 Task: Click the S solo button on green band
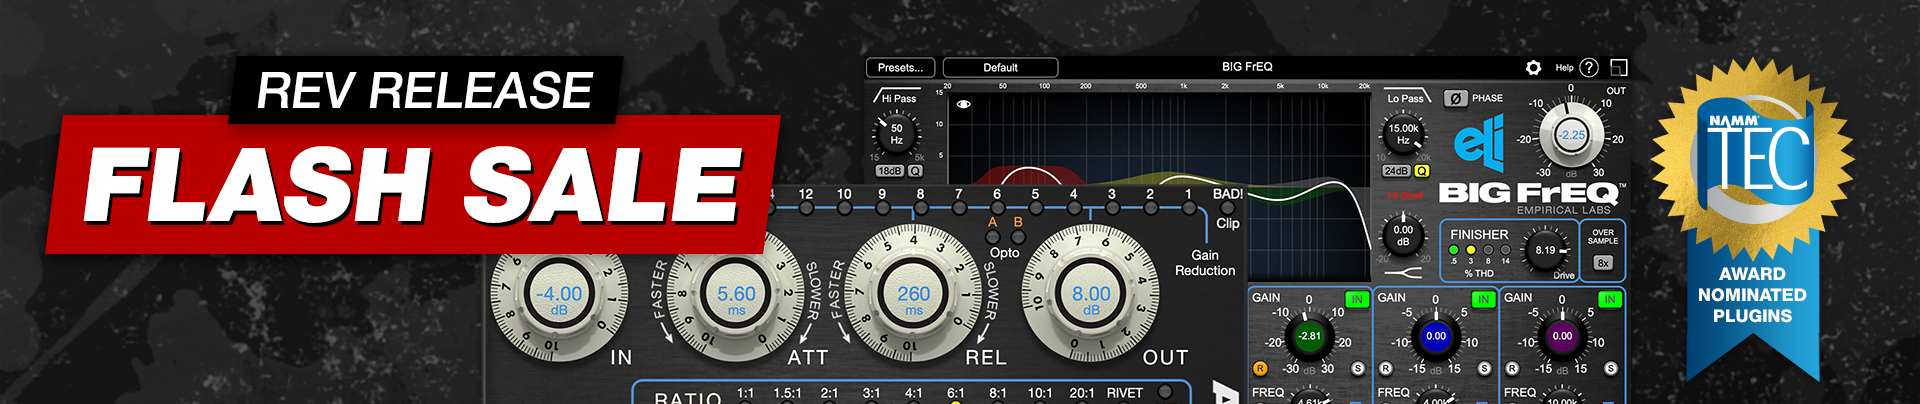(x=1358, y=369)
